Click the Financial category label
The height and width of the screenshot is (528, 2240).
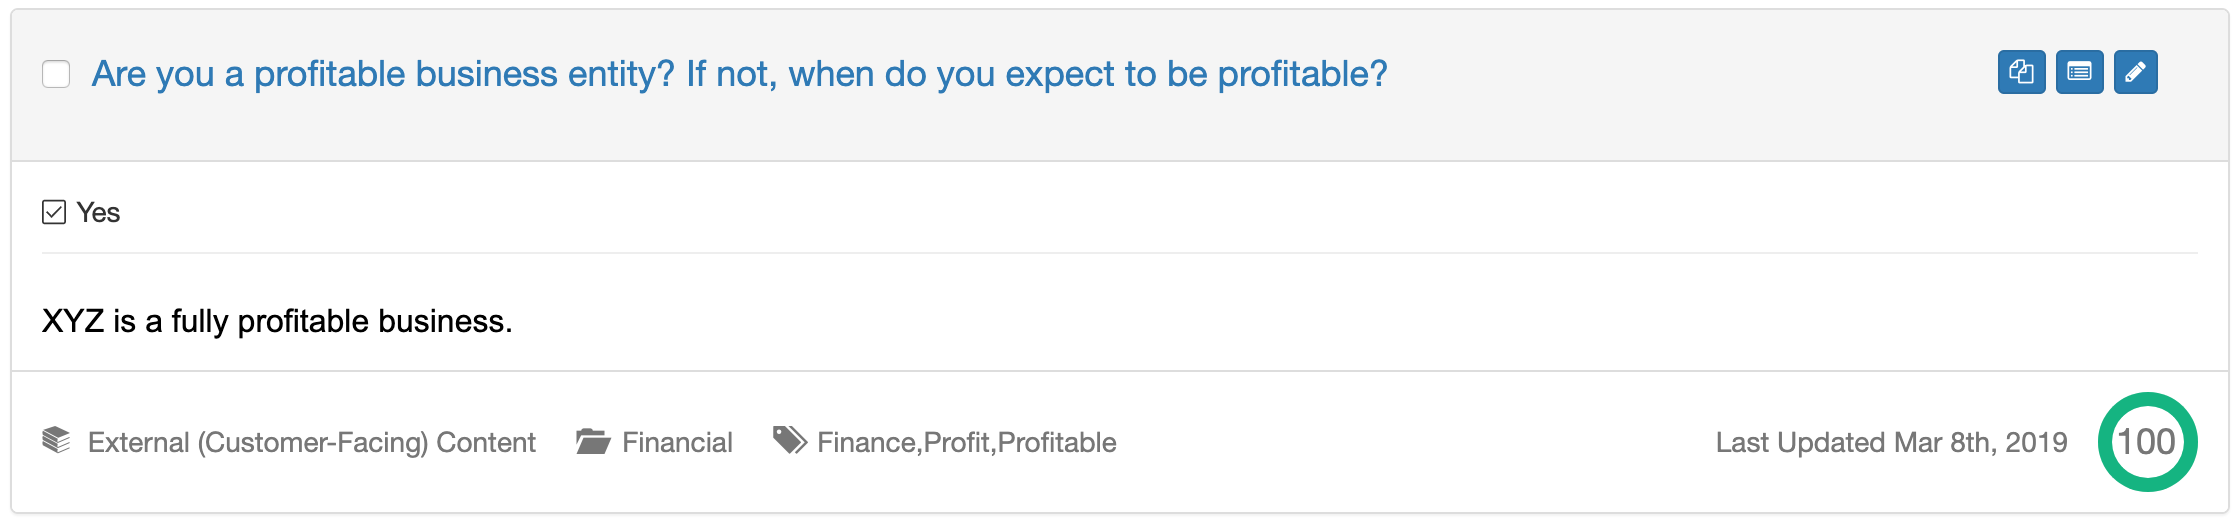[677, 442]
